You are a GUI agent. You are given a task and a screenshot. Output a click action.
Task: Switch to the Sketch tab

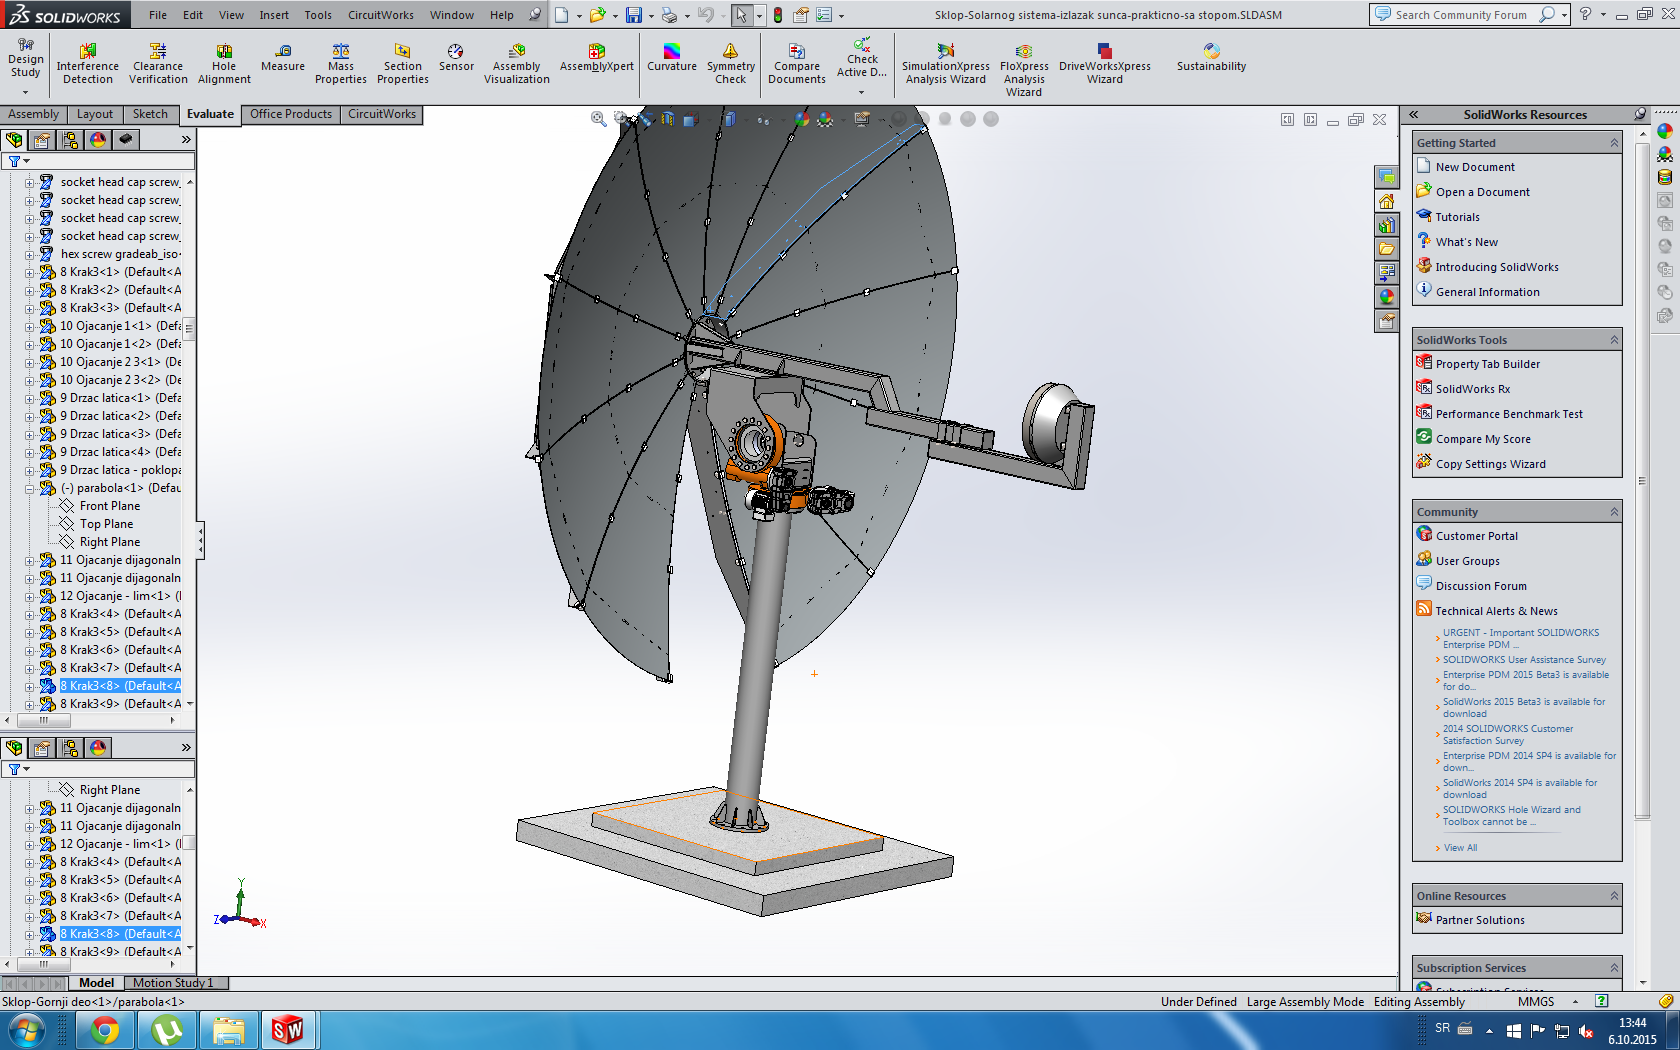150,114
